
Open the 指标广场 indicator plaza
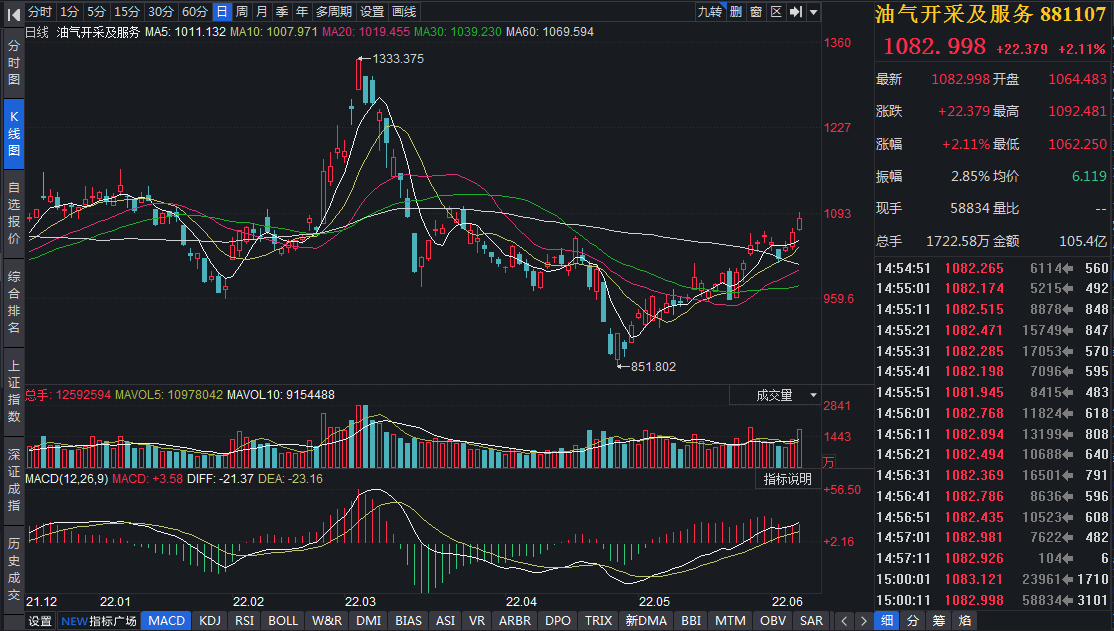(99, 621)
